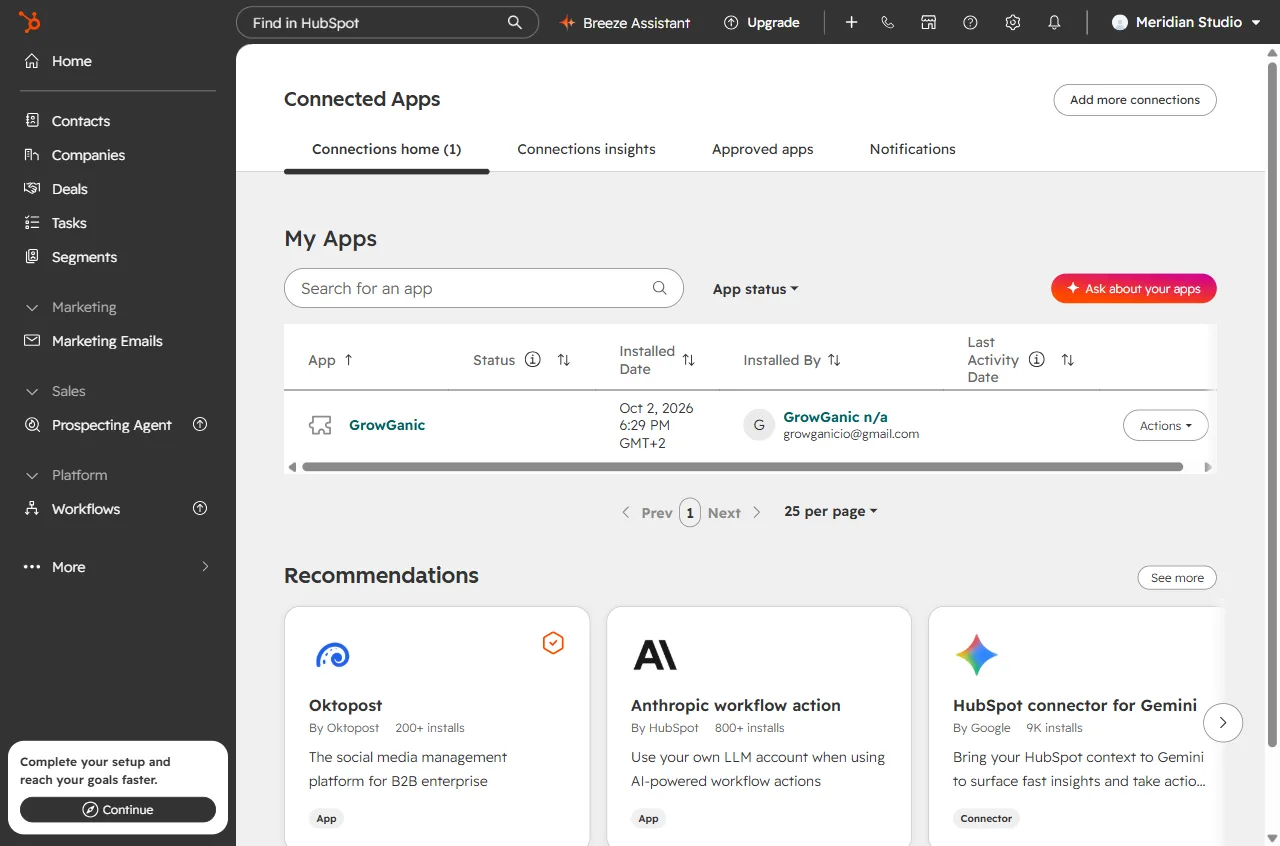Click the GrowGanic puzzle piece app icon

(320, 425)
